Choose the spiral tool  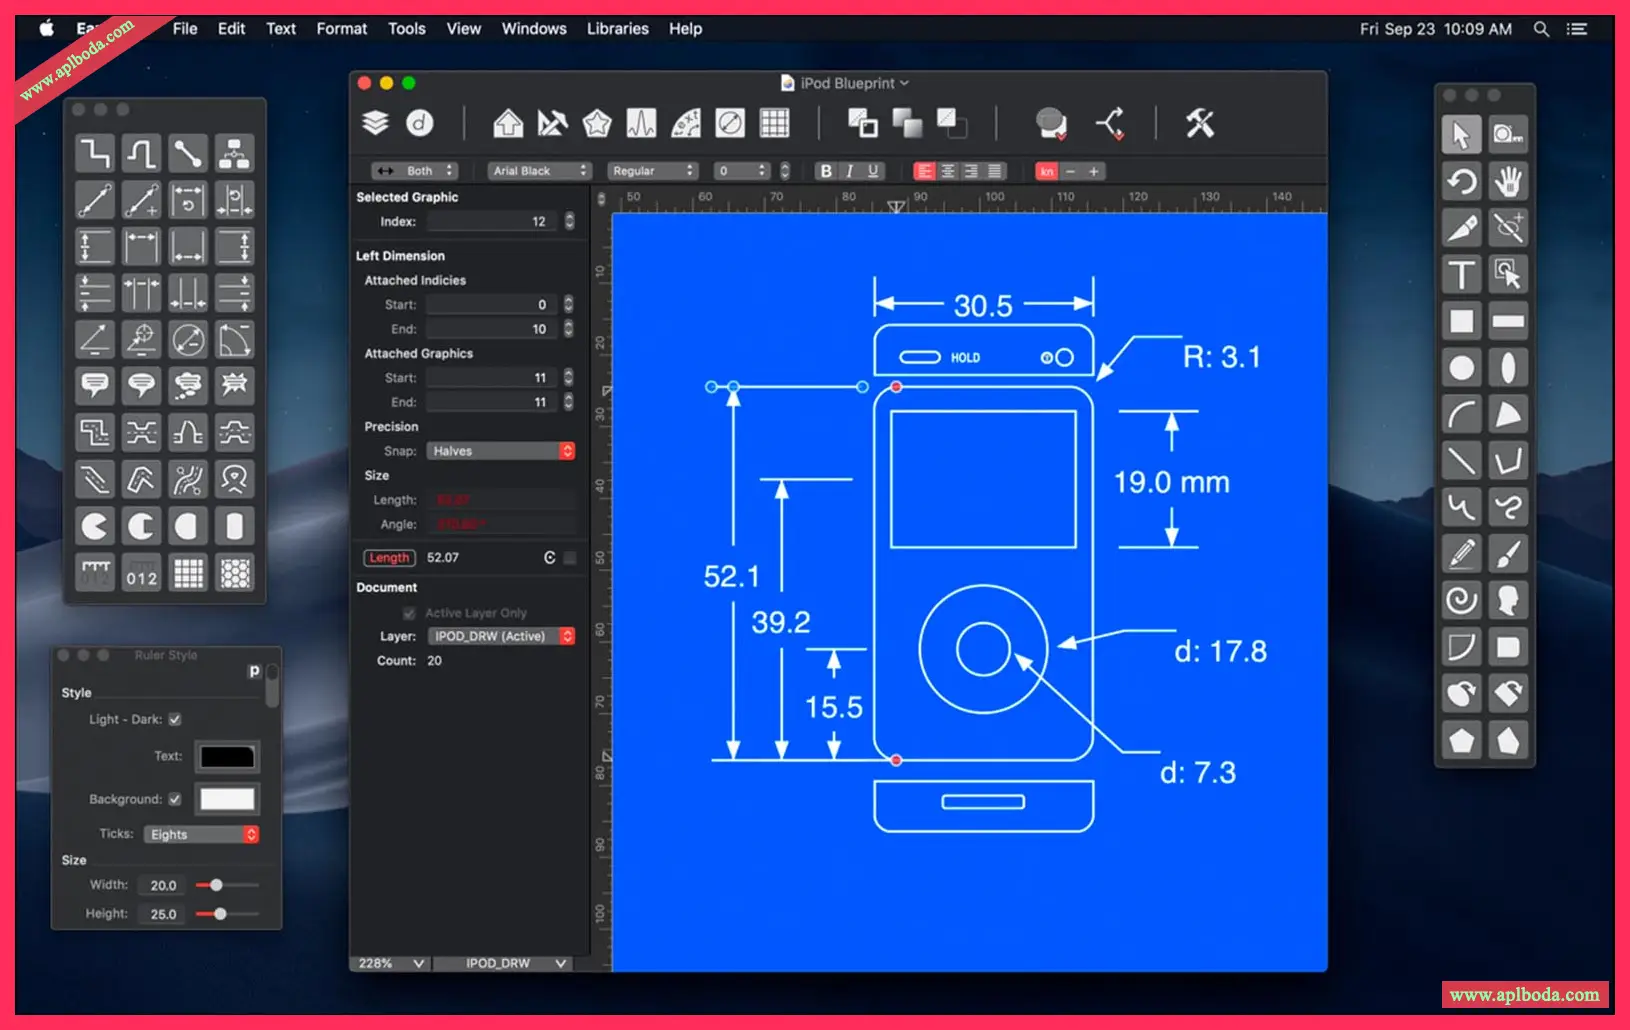tap(1461, 600)
